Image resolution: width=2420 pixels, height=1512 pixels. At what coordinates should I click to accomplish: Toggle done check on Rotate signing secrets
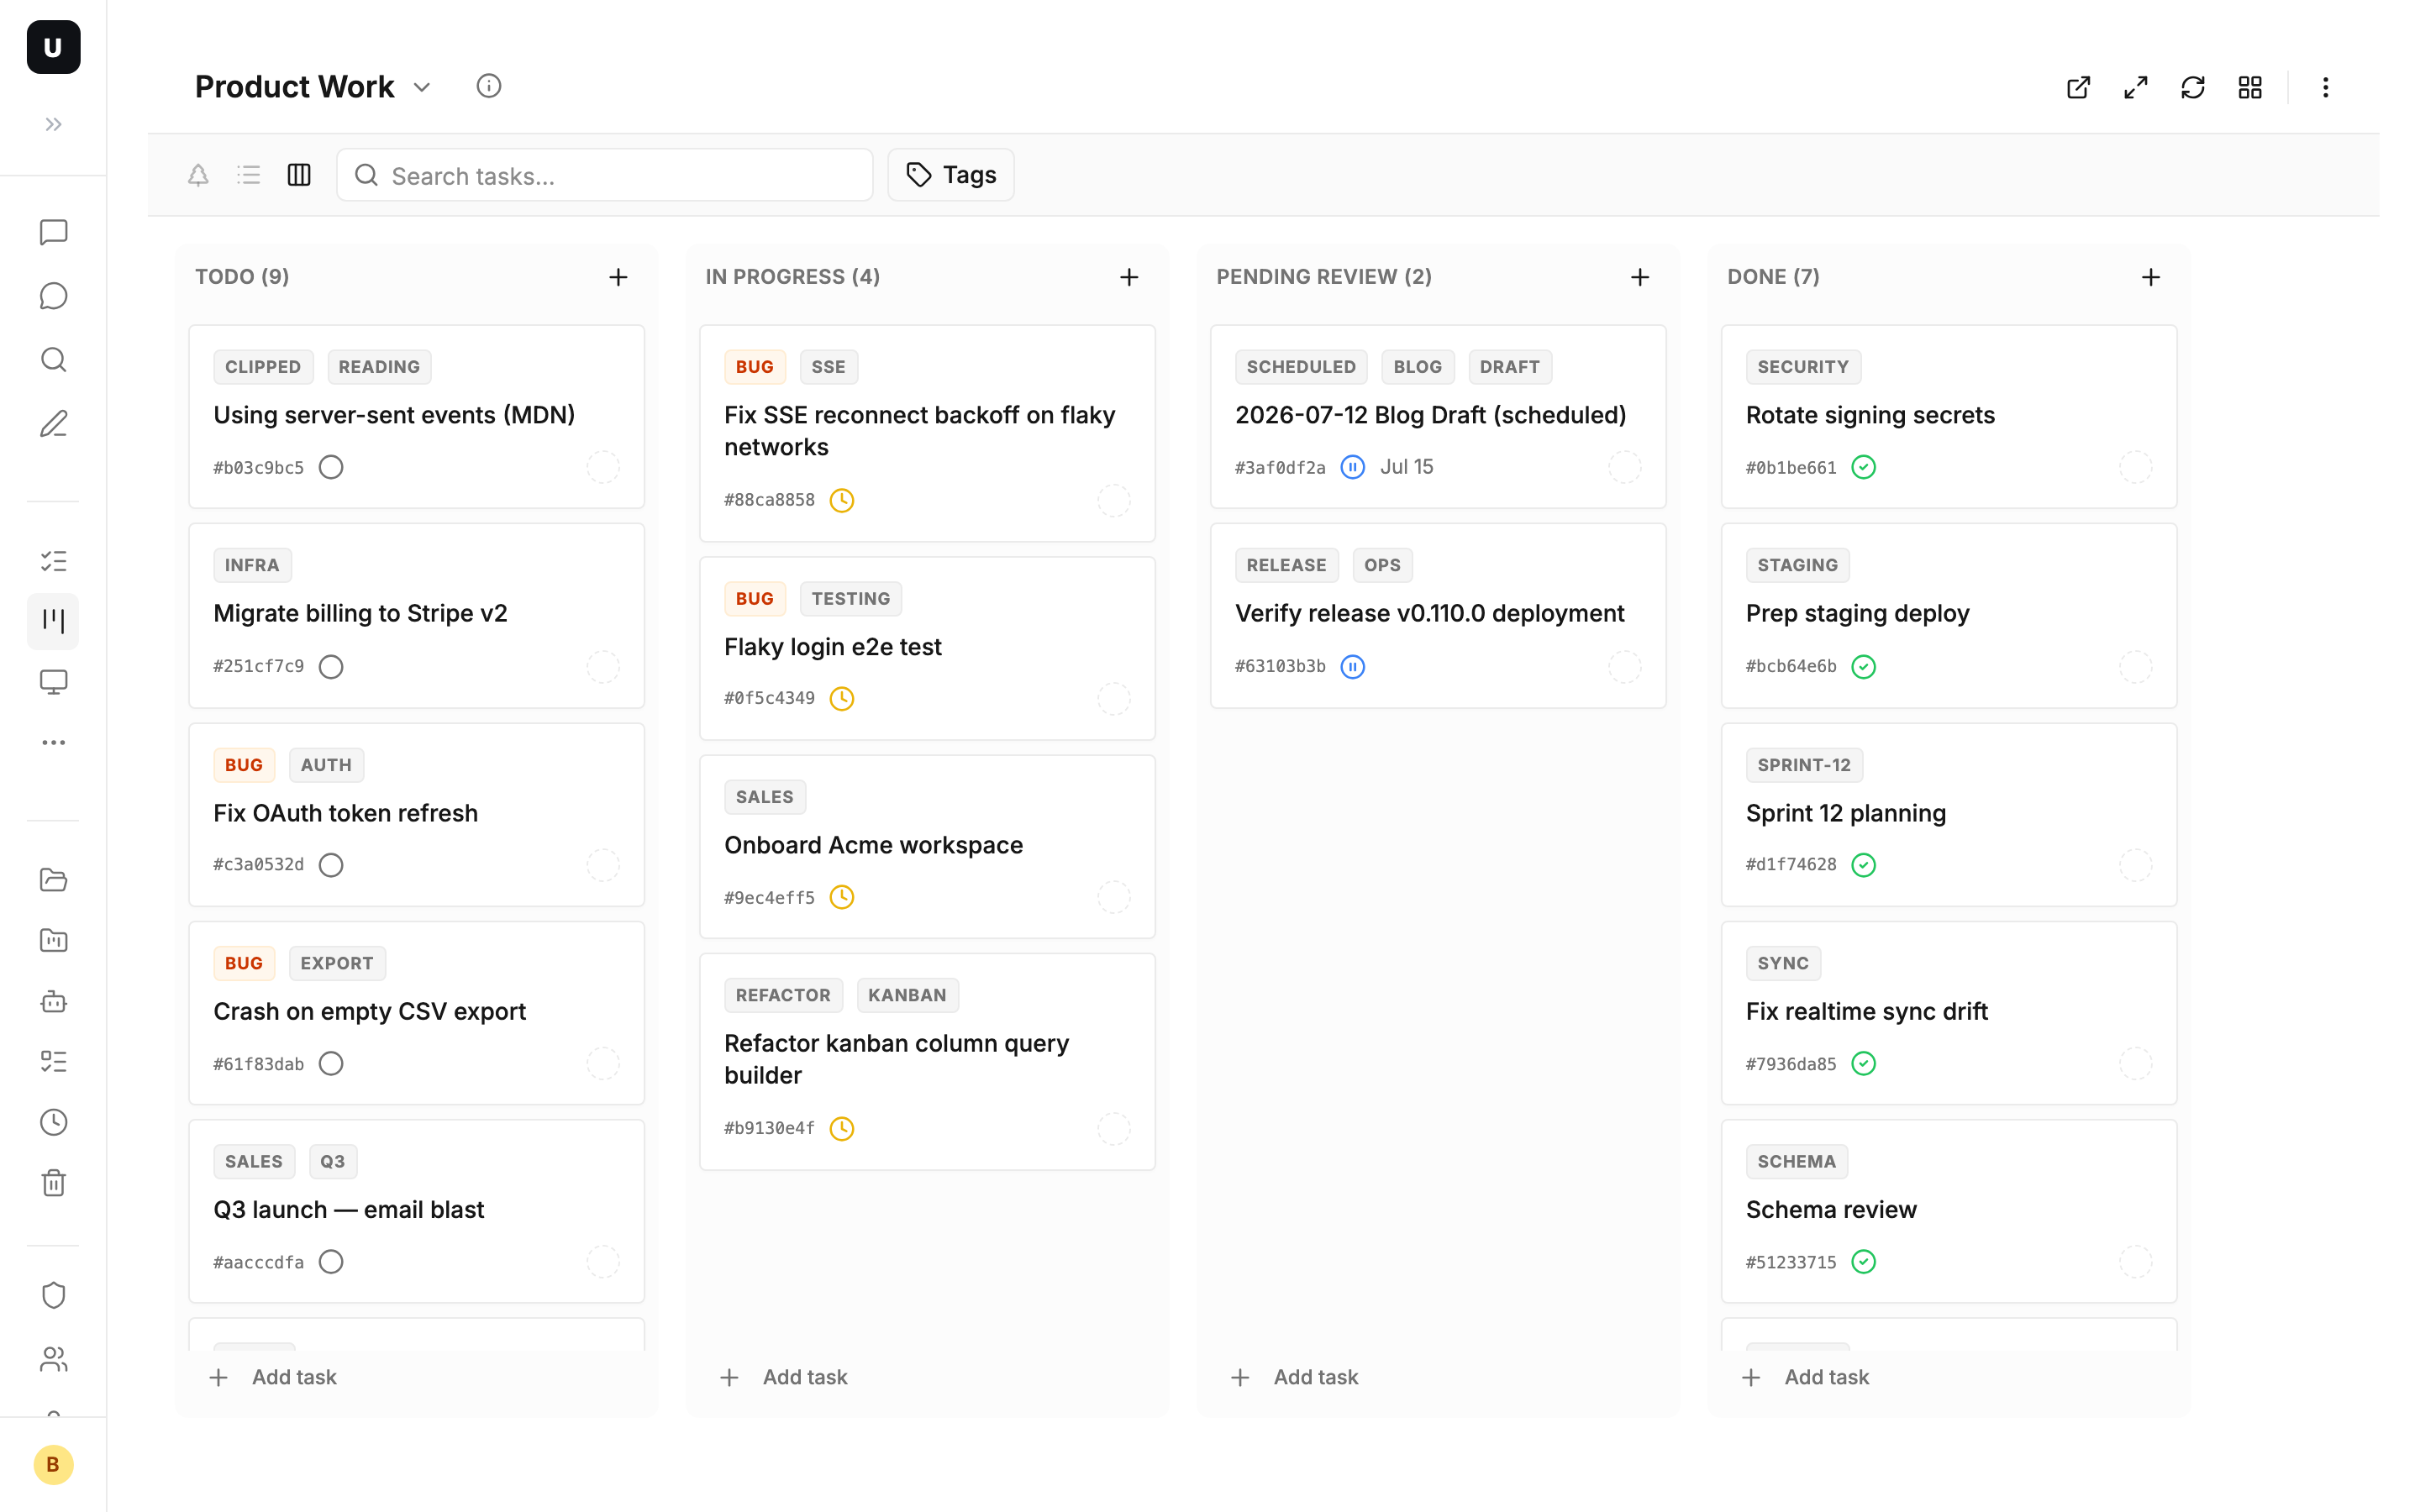(x=1863, y=467)
